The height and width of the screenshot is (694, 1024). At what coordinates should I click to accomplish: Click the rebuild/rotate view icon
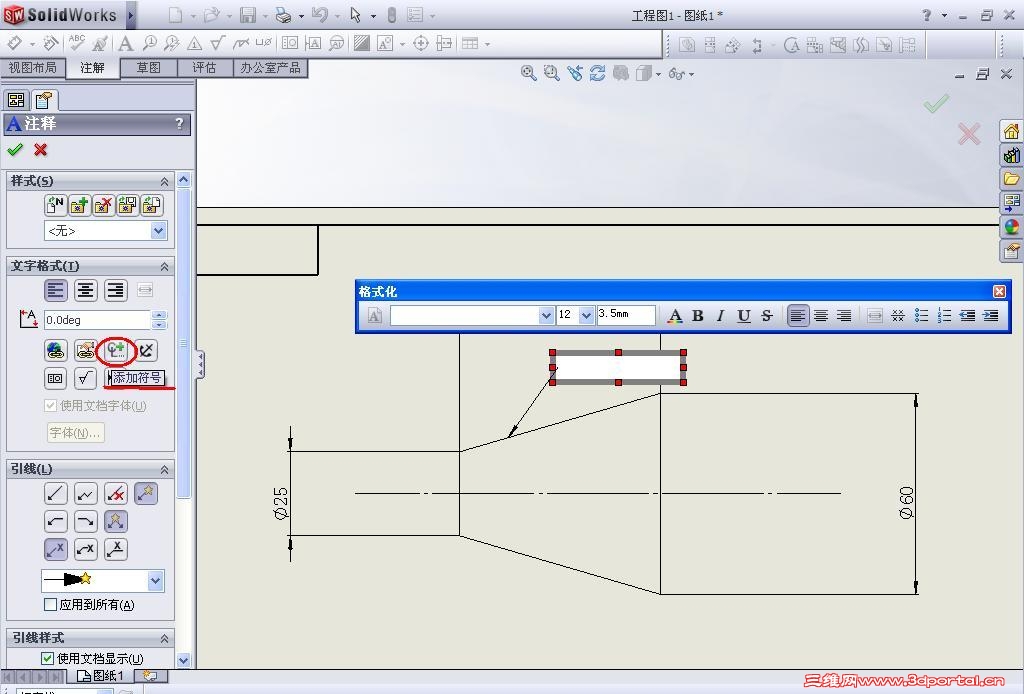[598, 73]
